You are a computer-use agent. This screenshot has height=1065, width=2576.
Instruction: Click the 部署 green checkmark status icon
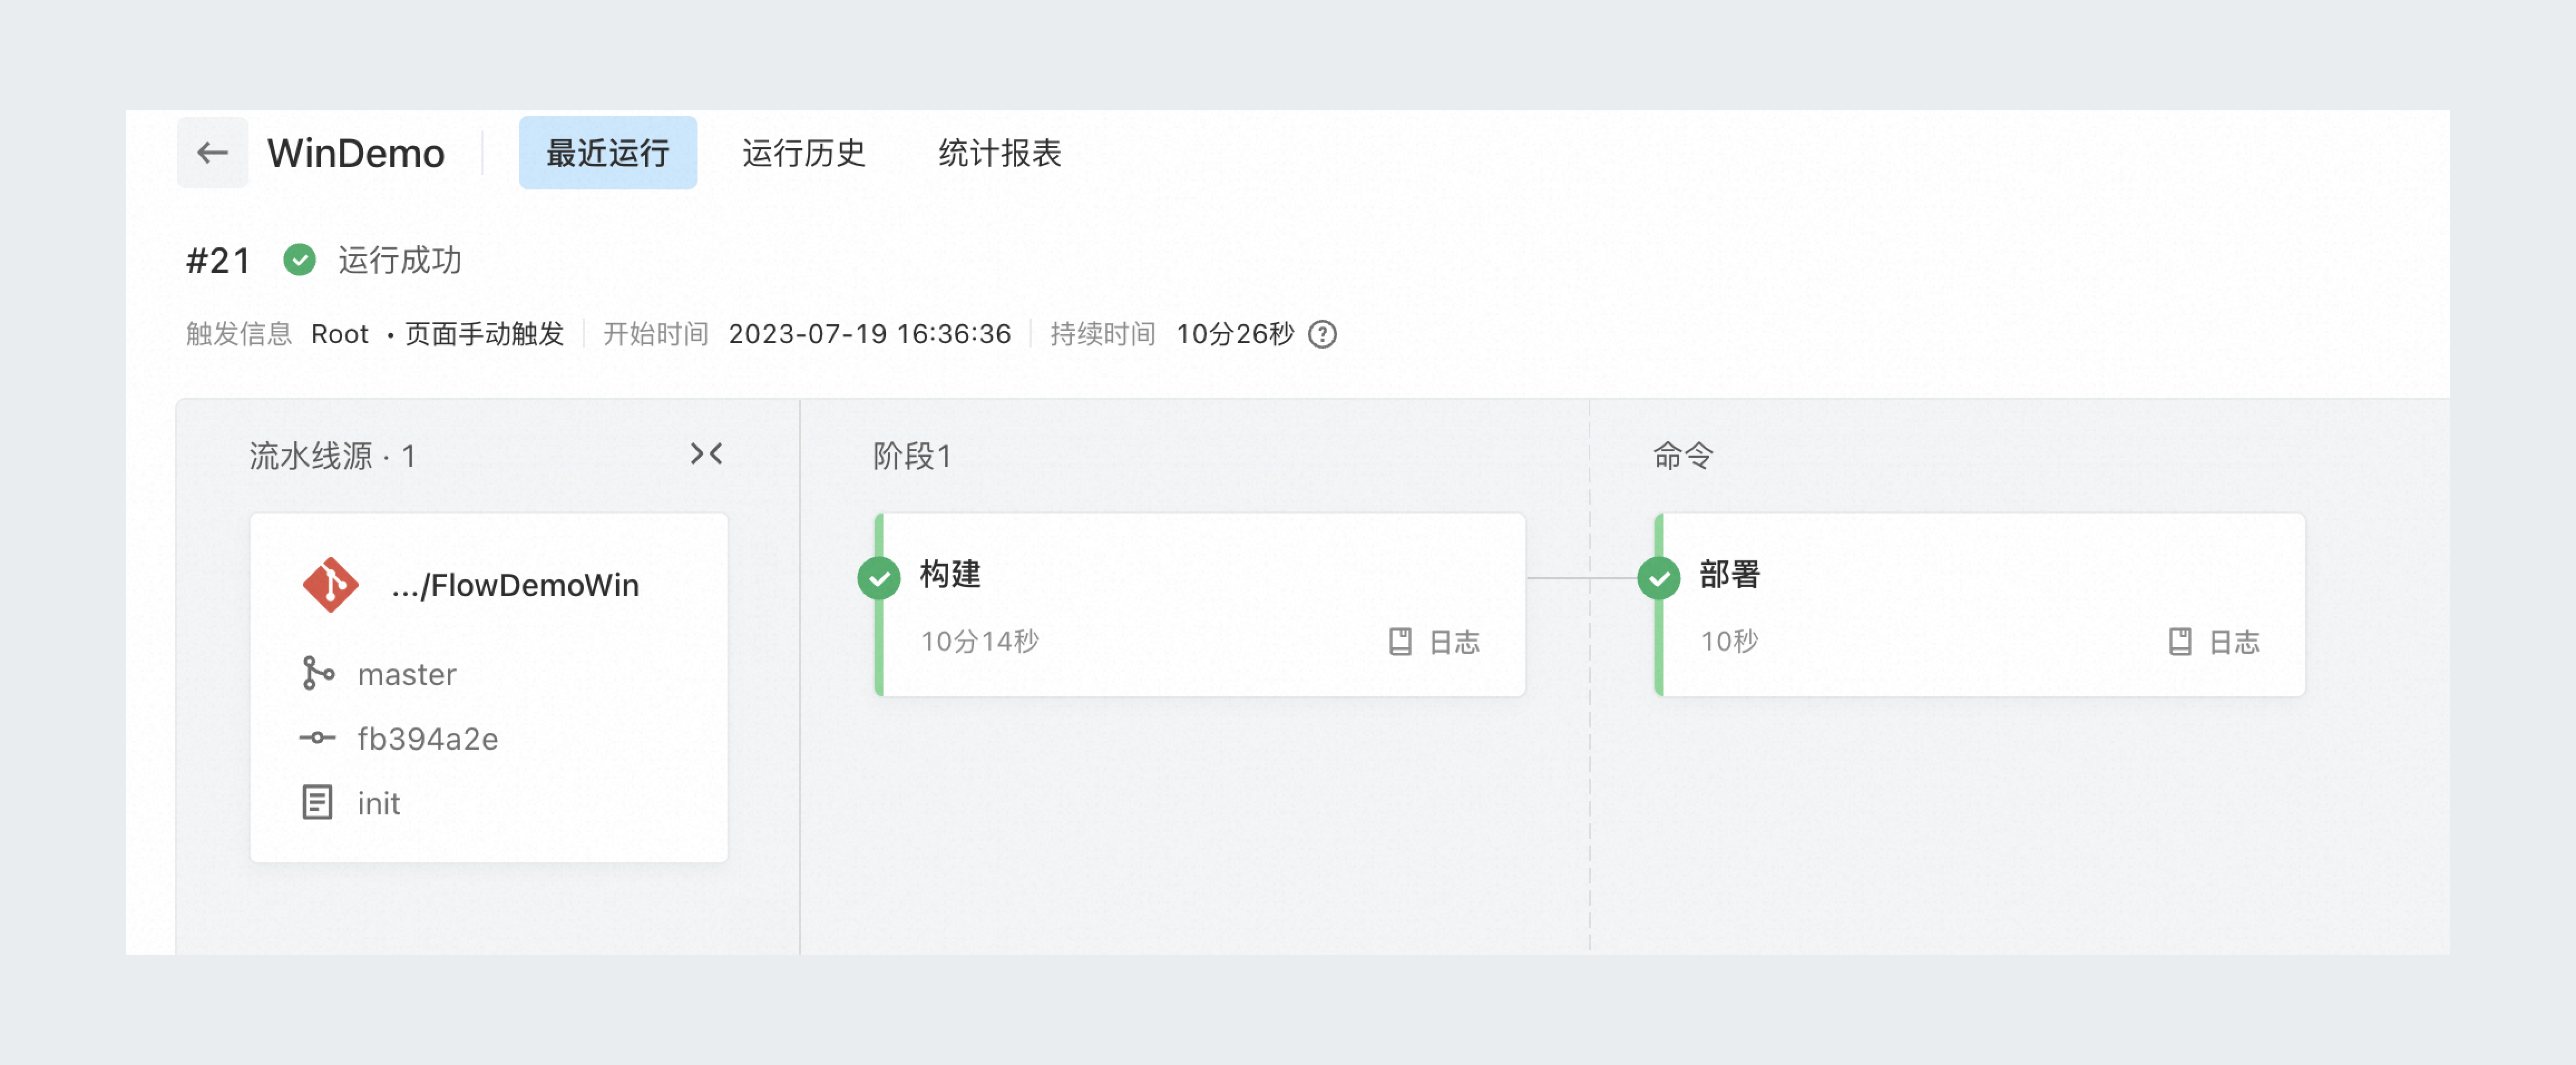1659,578
